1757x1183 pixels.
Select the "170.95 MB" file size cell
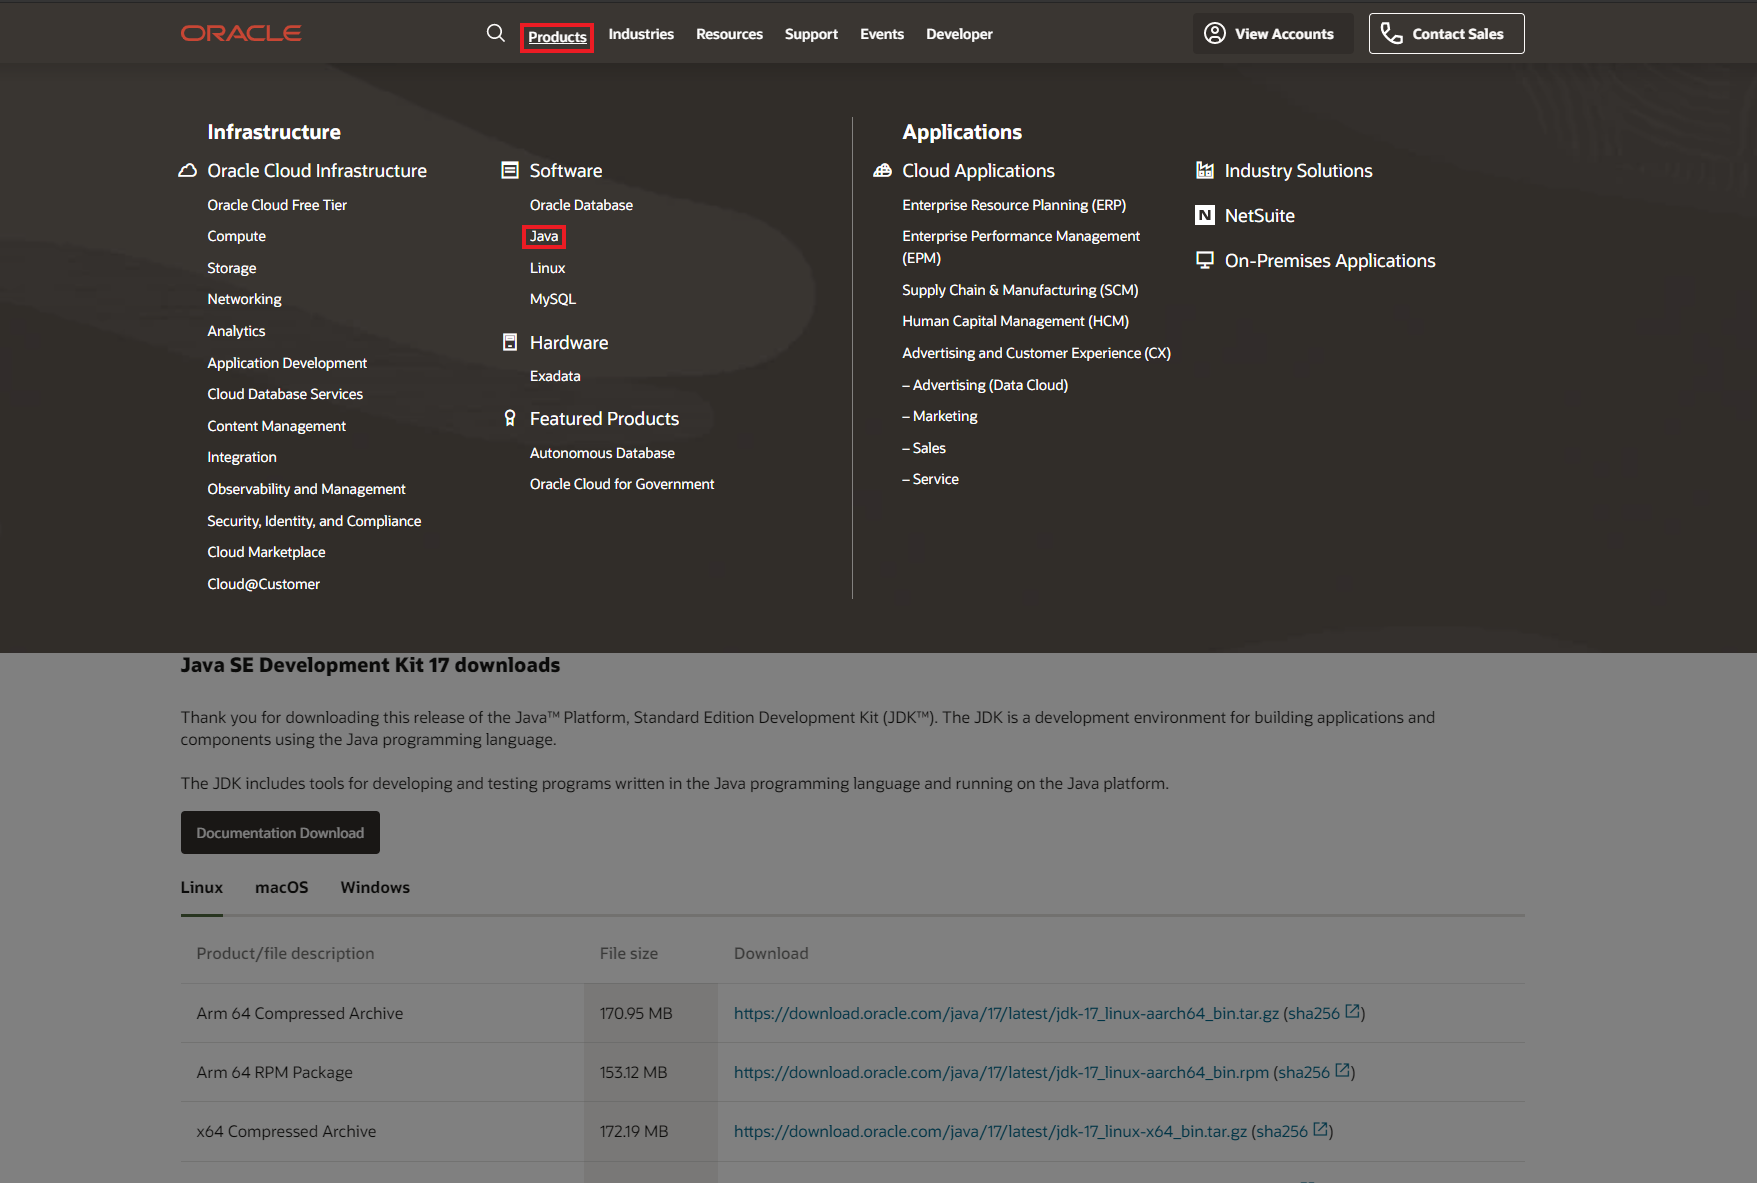(651, 1013)
